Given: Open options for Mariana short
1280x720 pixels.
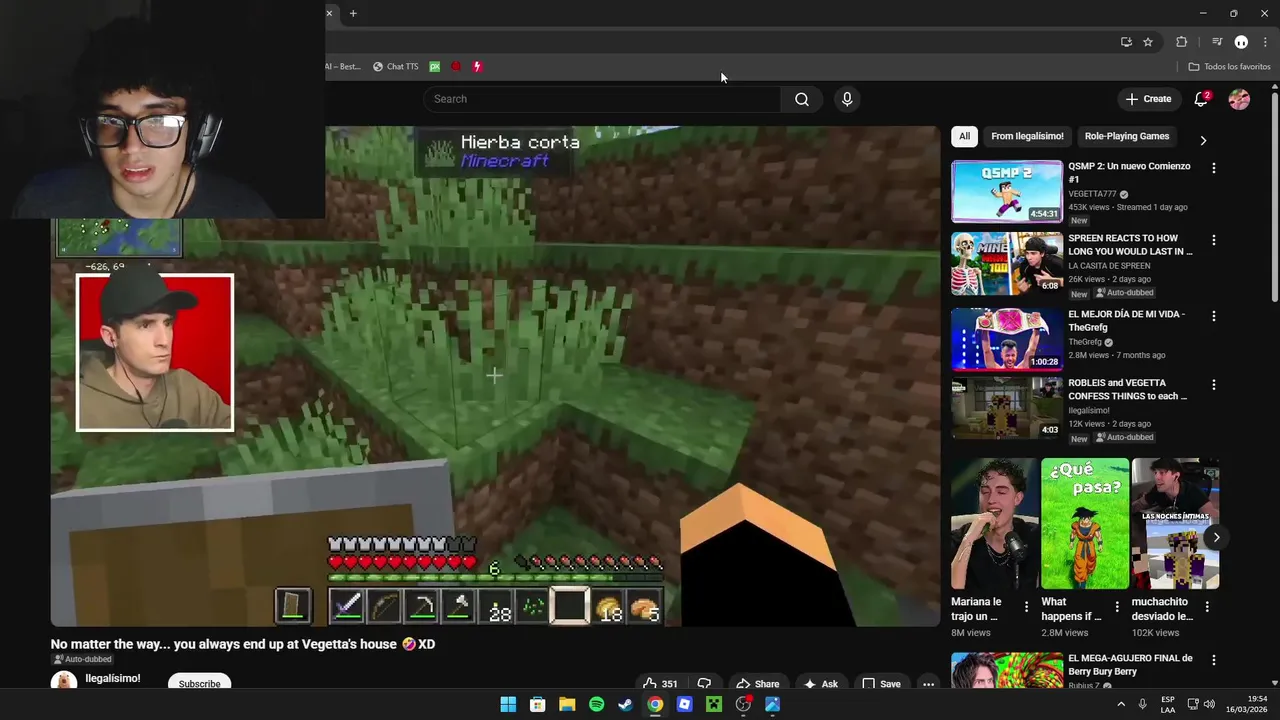Looking at the screenshot, I should [x=1026, y=606].
